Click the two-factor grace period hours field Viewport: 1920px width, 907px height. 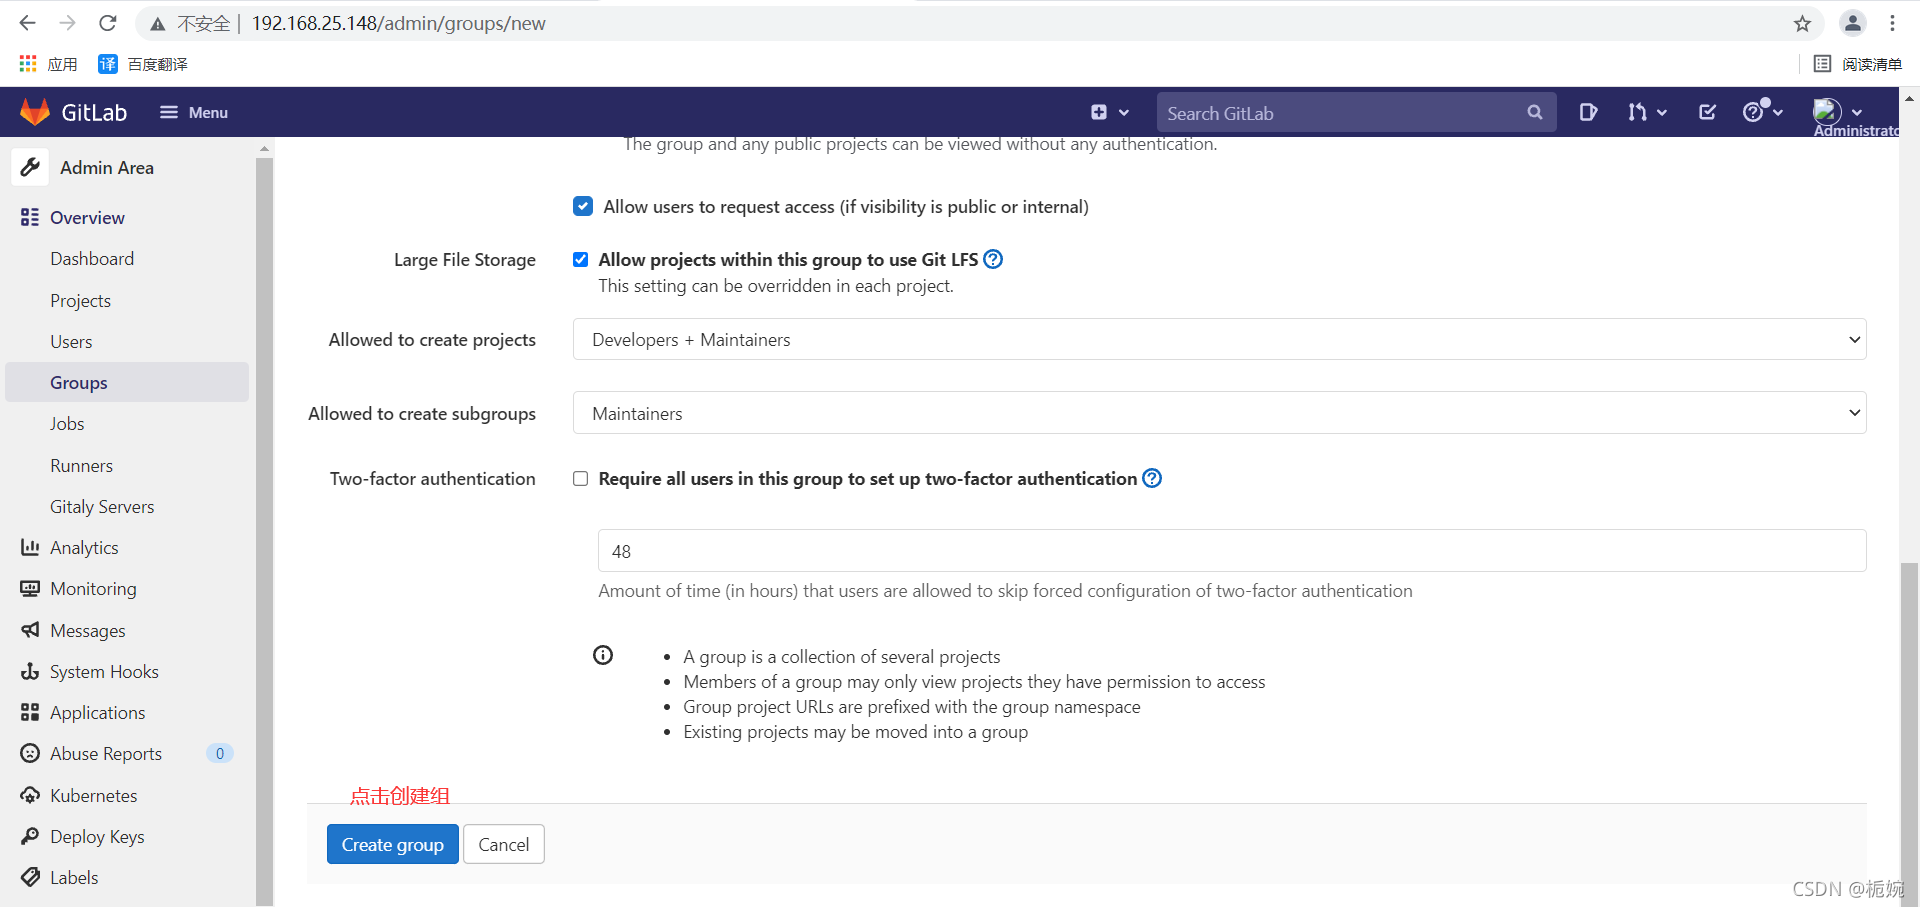point(1232,551)
